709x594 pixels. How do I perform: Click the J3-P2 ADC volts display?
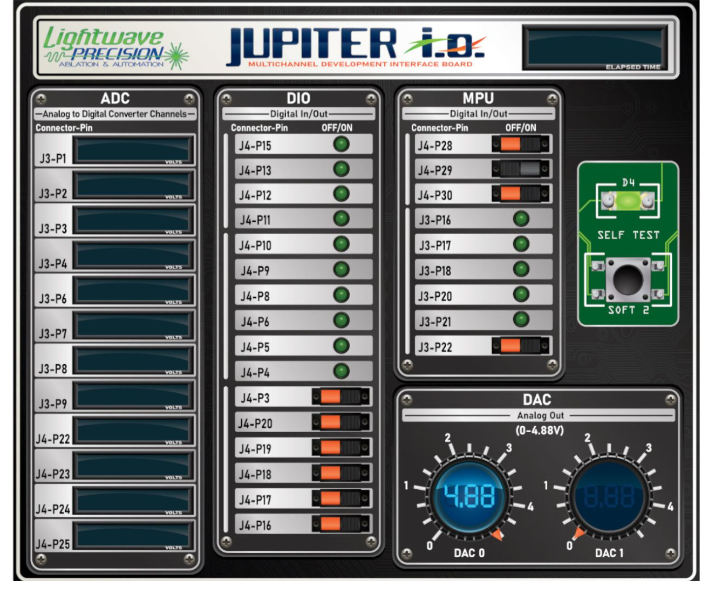[x=133, y=185]
